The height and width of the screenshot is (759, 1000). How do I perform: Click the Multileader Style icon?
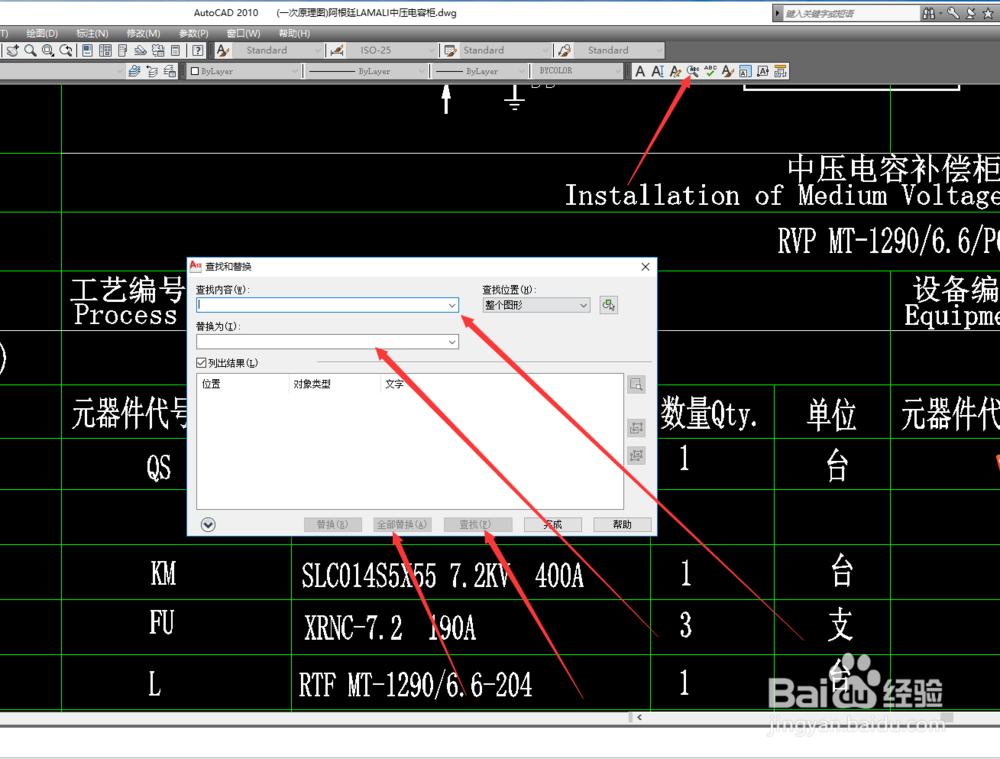click(564, 50)
